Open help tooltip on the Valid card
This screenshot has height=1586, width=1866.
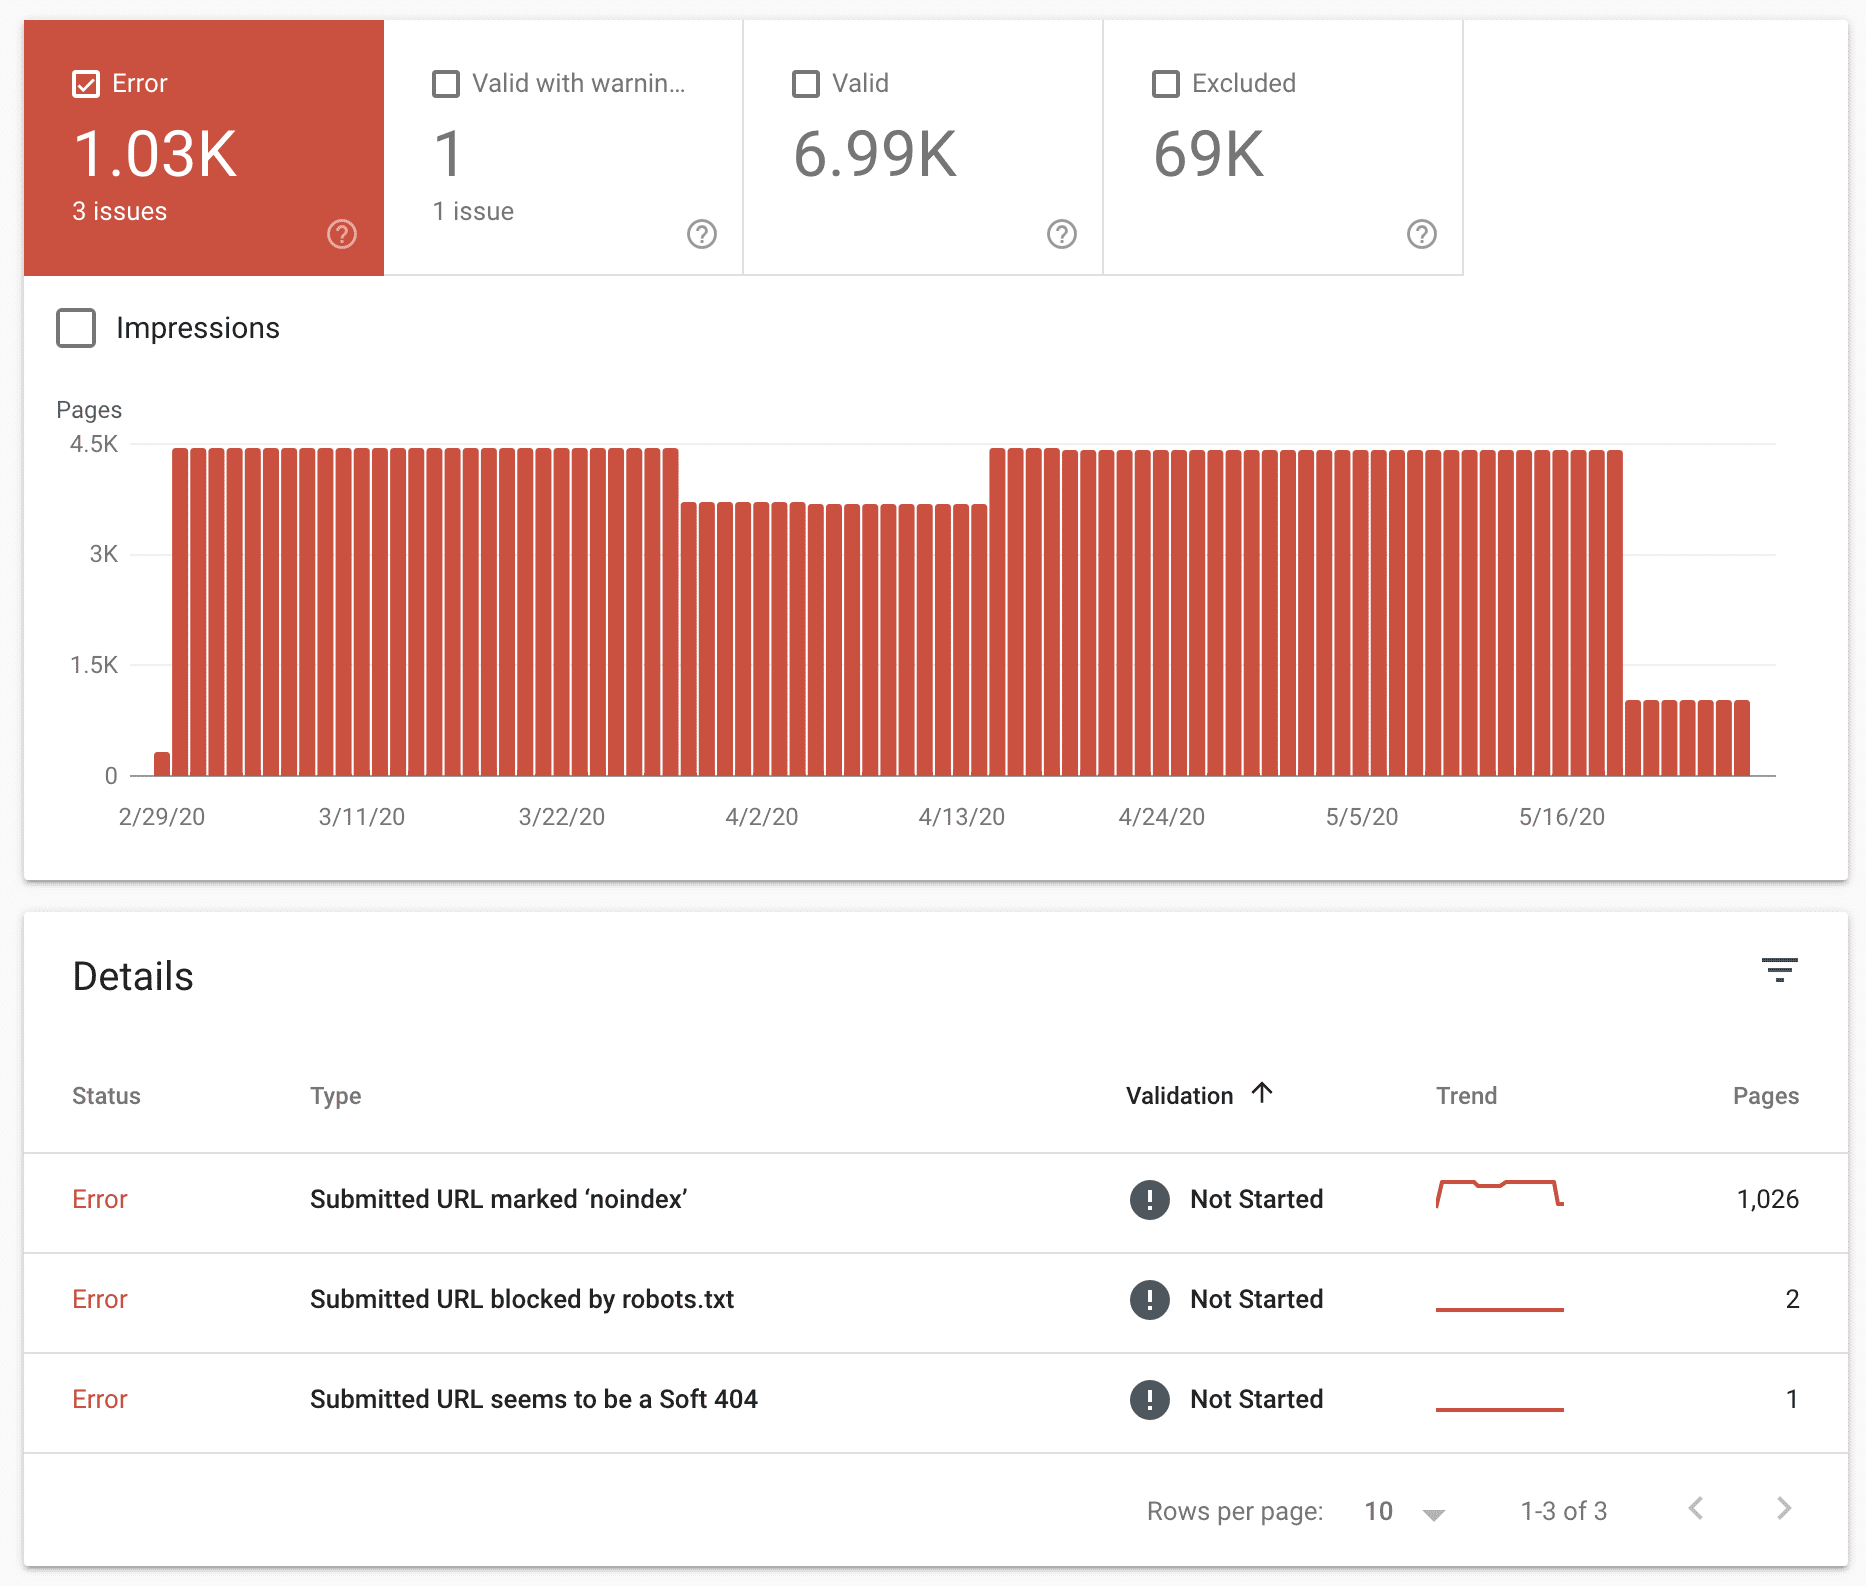[1061, 234]
